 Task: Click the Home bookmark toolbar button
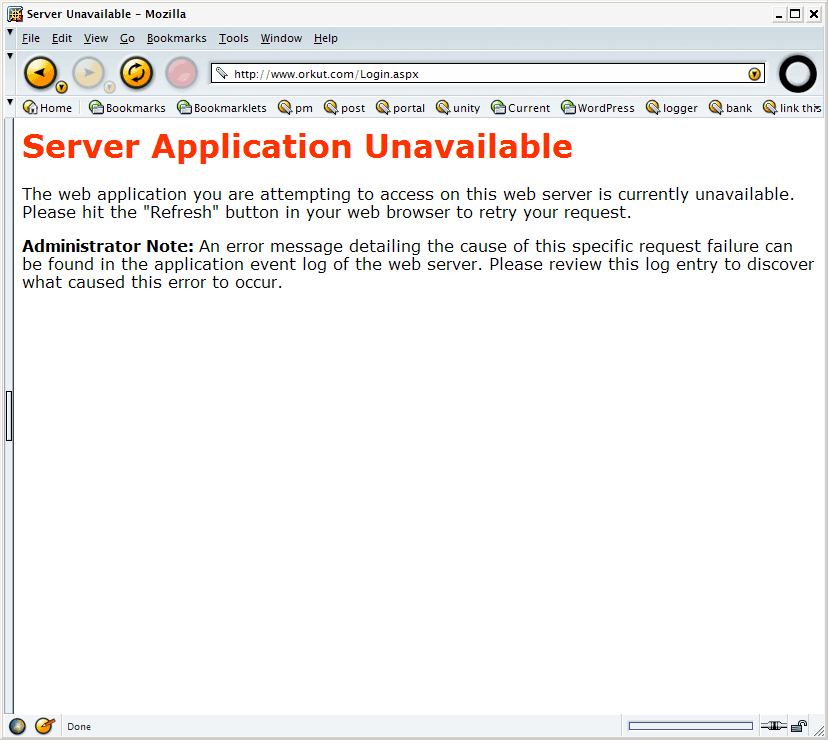(x=48, y=108)
